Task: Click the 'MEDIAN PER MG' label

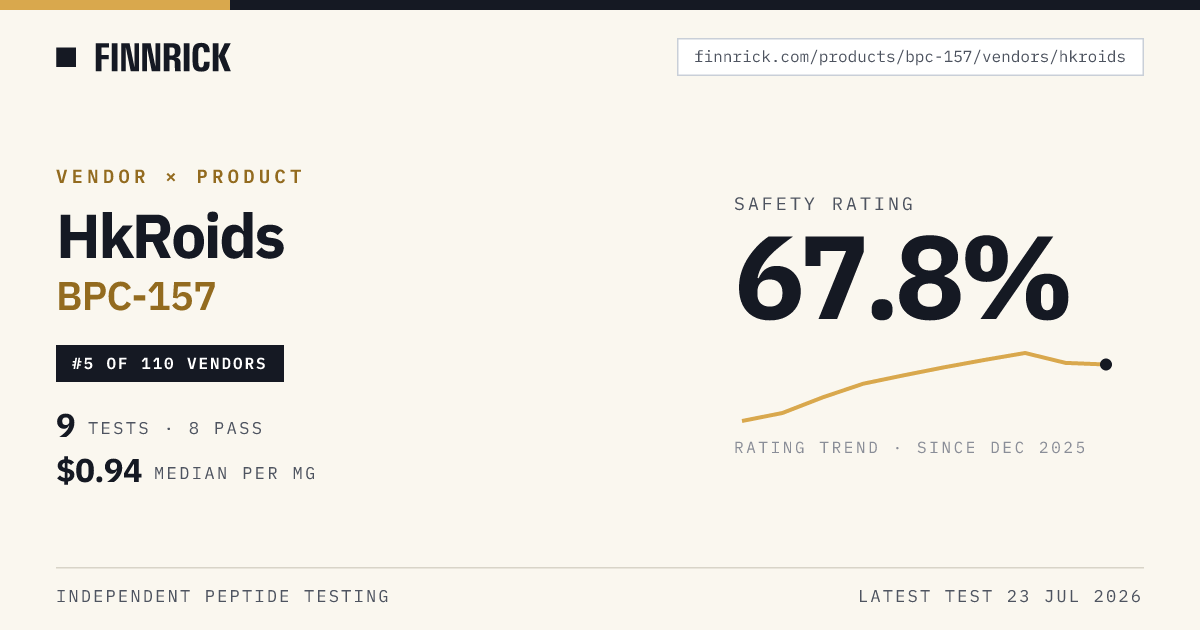Action: (x=235, y=474)
